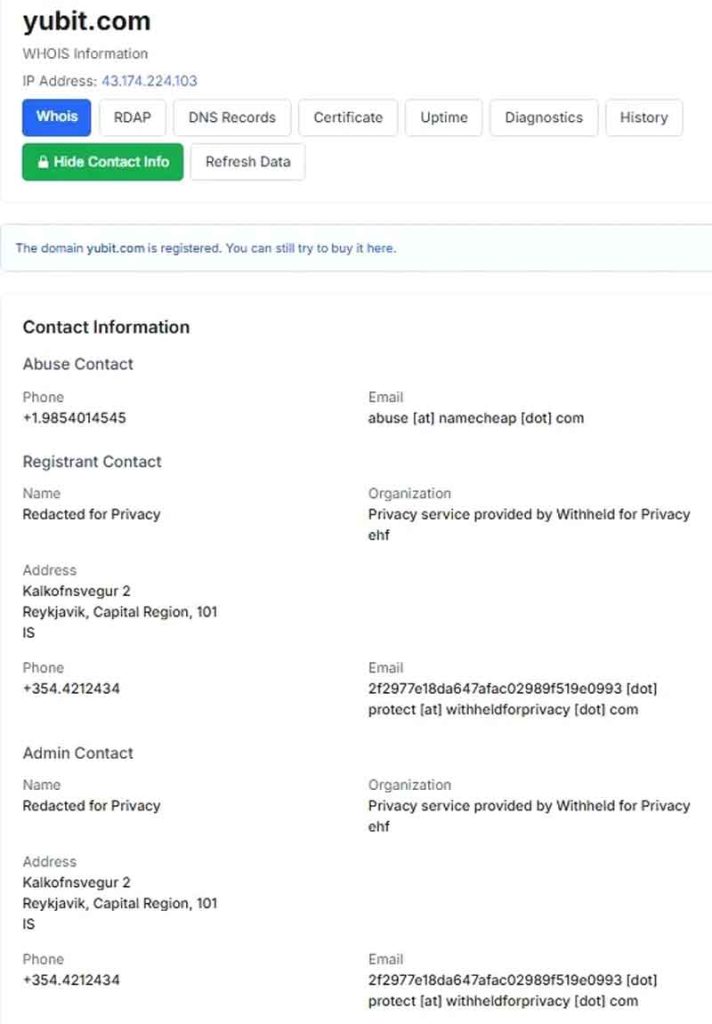The height and width of the screenshot is (1024, 712).
Task: Click the registrant phone number +354.4212434
Action: click(x=71, y=688)
